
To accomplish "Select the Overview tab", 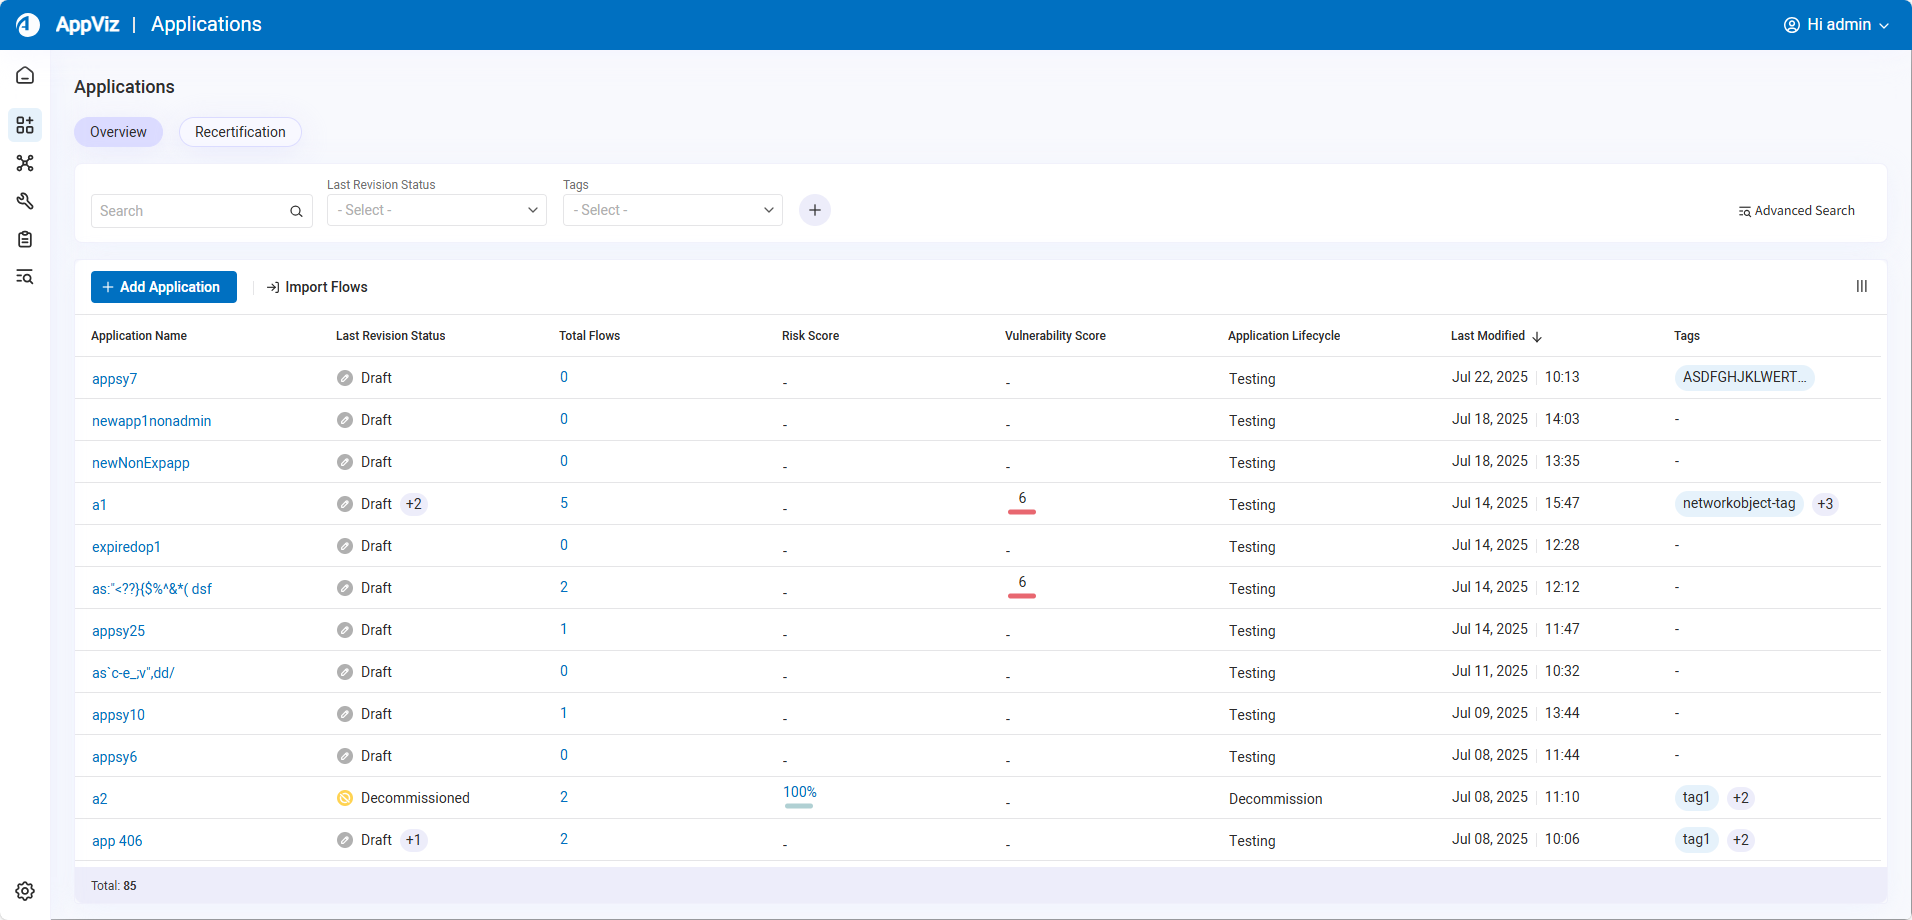I will click(x=118, y=132).
